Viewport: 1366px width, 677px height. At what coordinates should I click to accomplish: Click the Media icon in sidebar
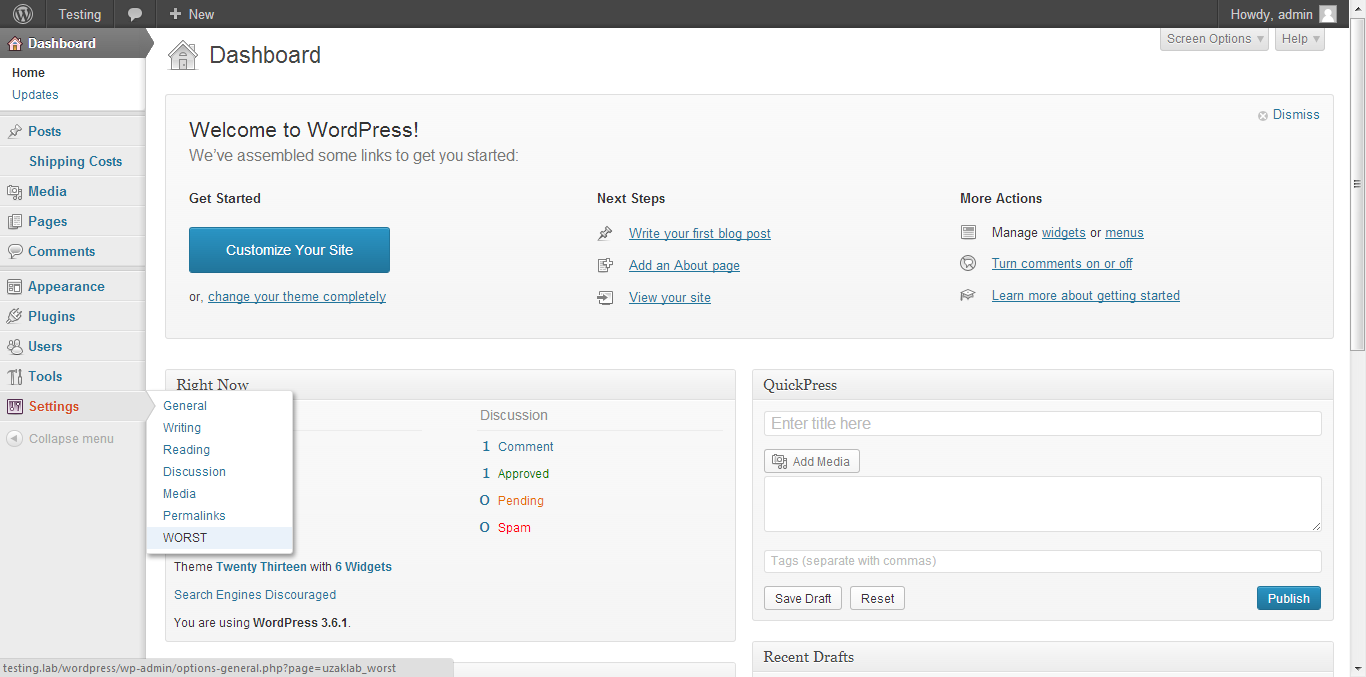14,191
